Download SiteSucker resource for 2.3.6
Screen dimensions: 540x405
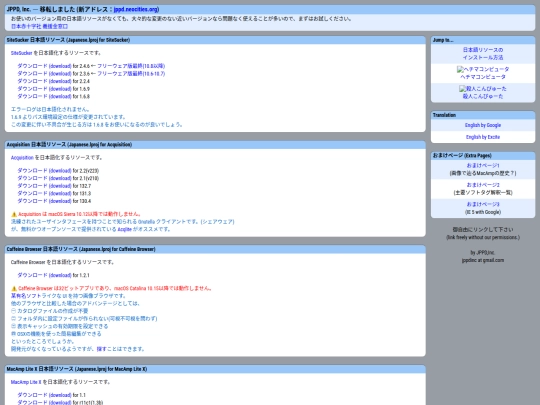44,73
